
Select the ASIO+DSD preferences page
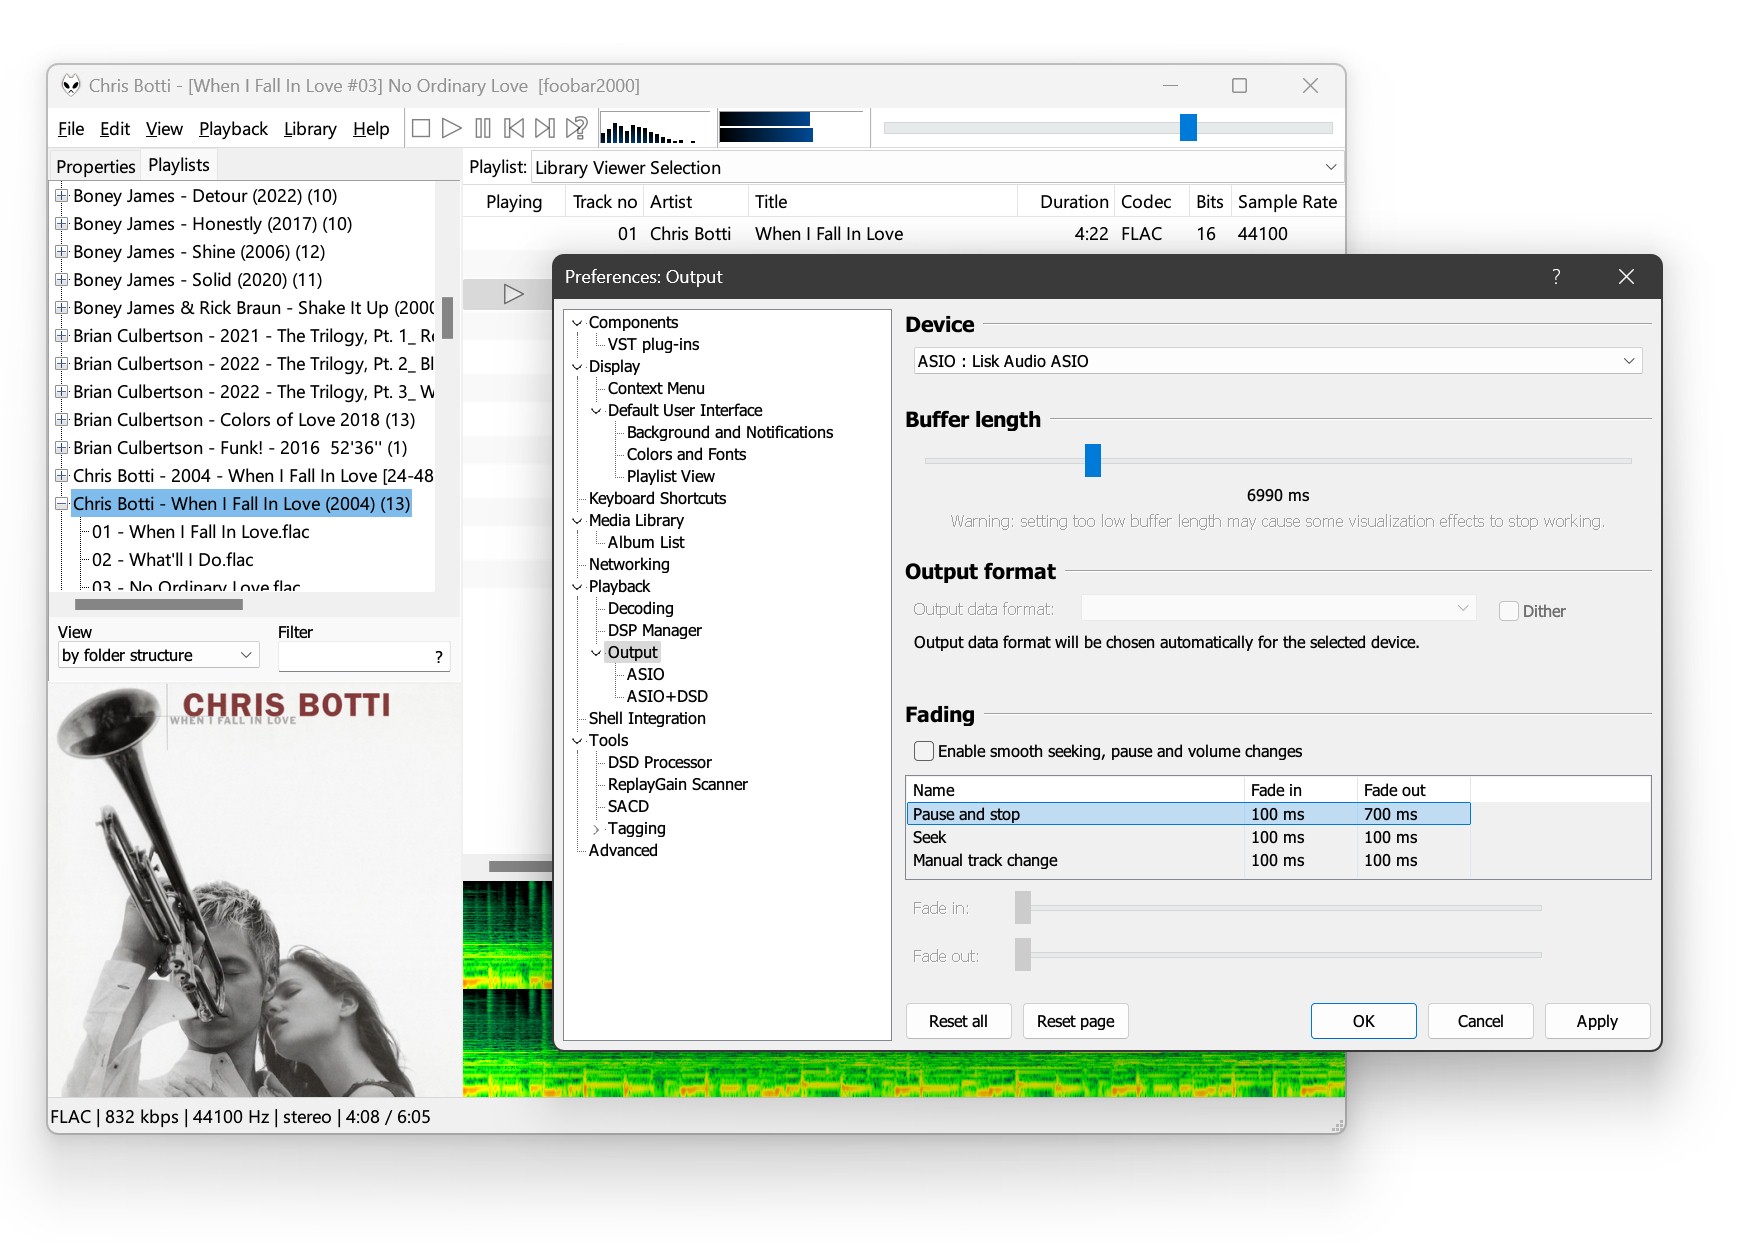[x=667, y=697]
